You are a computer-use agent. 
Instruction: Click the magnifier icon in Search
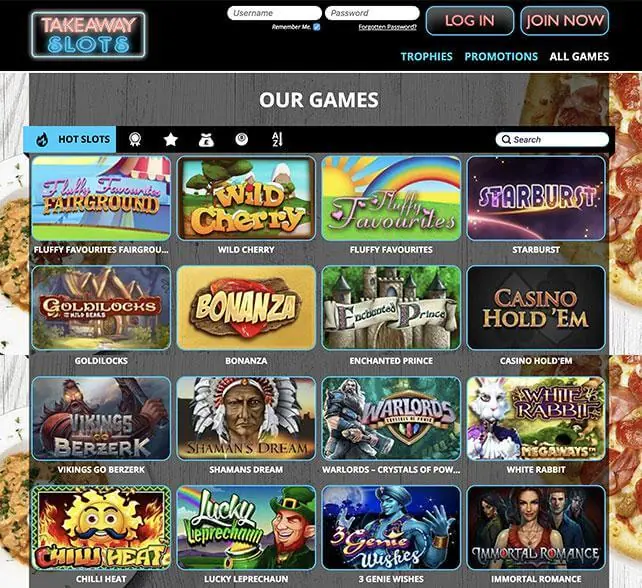[x=506, y=140]
